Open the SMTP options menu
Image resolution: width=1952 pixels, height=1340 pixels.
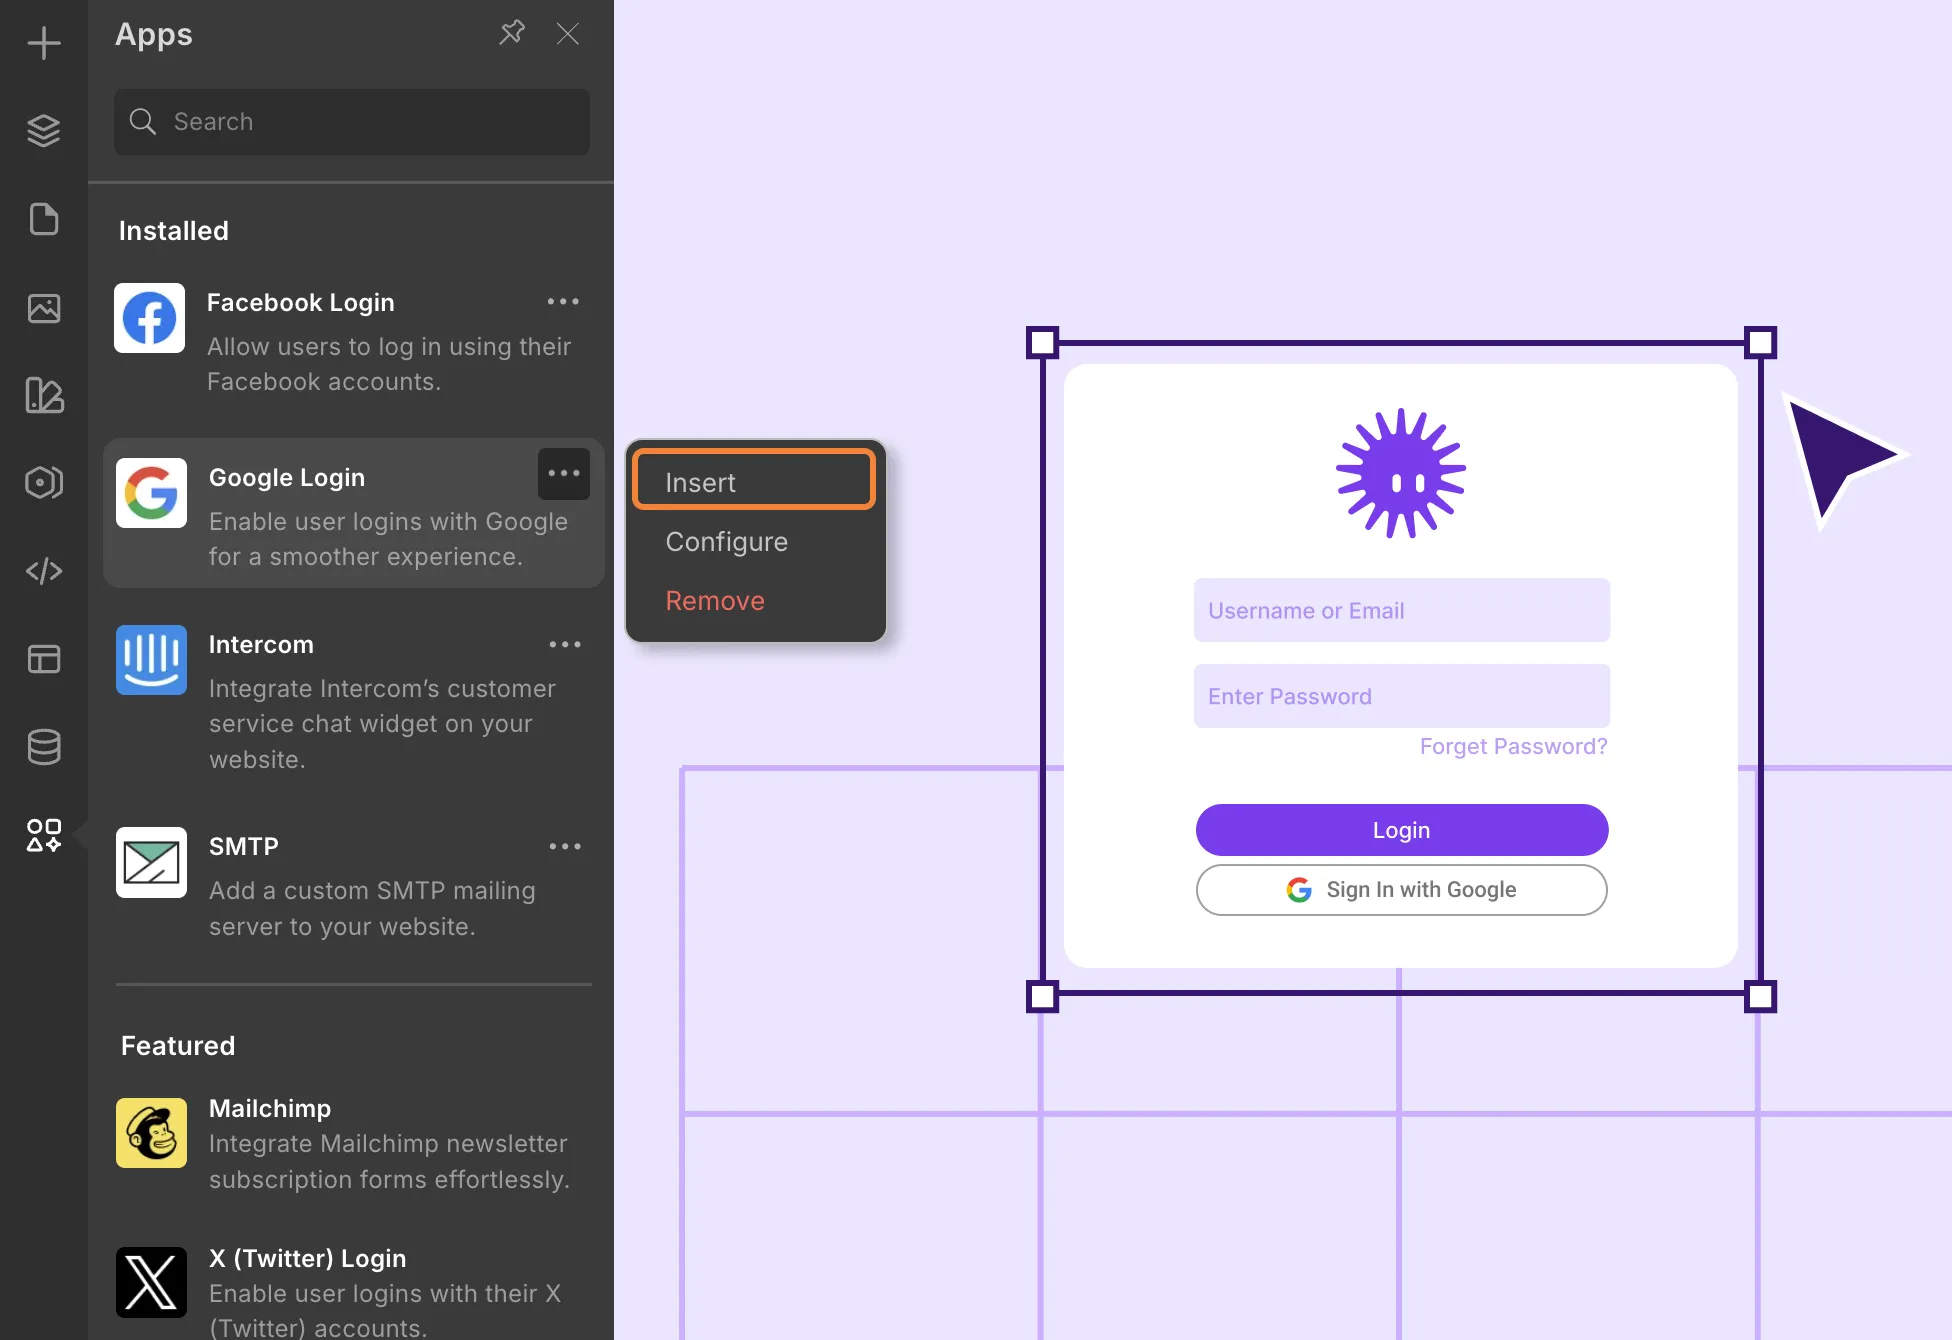tap(565, 846)
